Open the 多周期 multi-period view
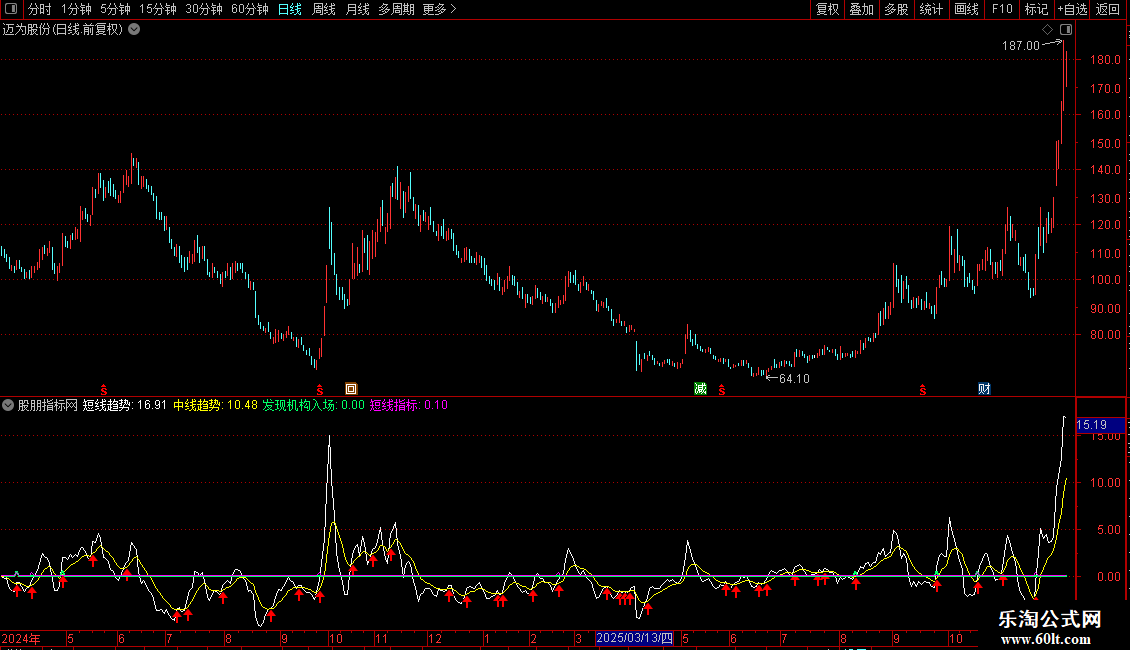Viewport: 1130px width, 650px height. point(396,9)
